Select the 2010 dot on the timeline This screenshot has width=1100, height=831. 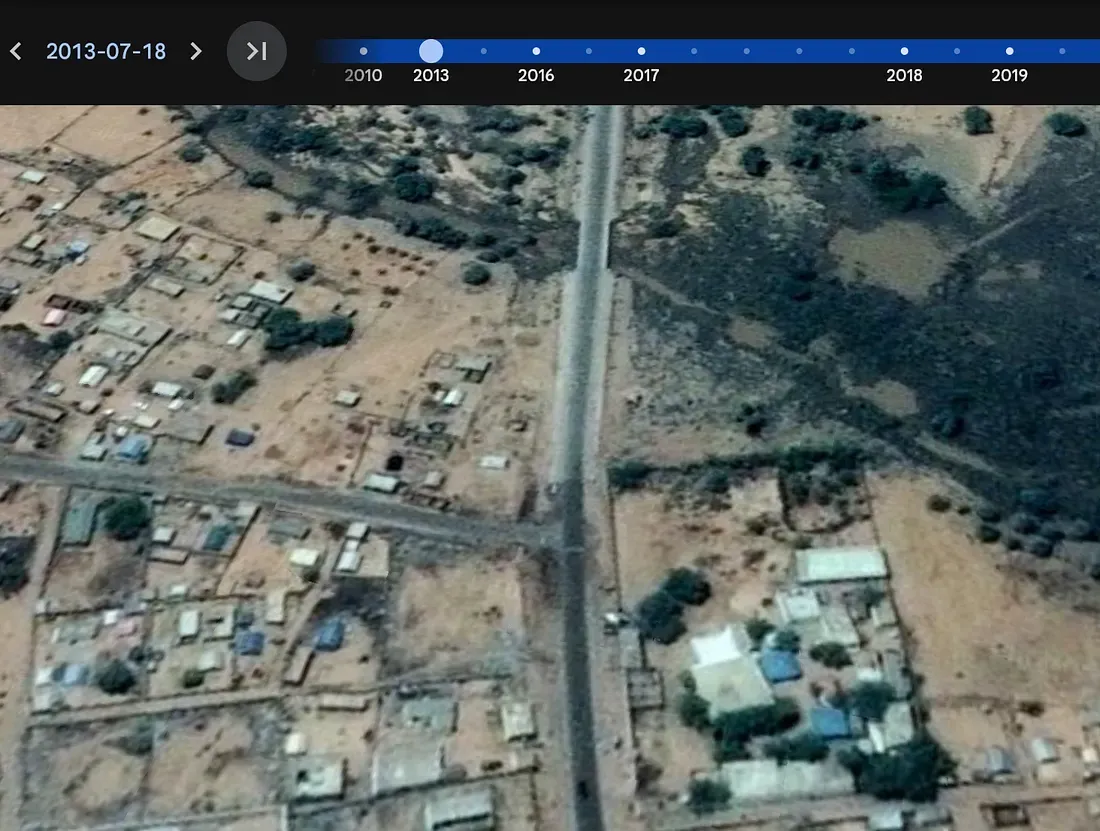[x=363, y=51]
